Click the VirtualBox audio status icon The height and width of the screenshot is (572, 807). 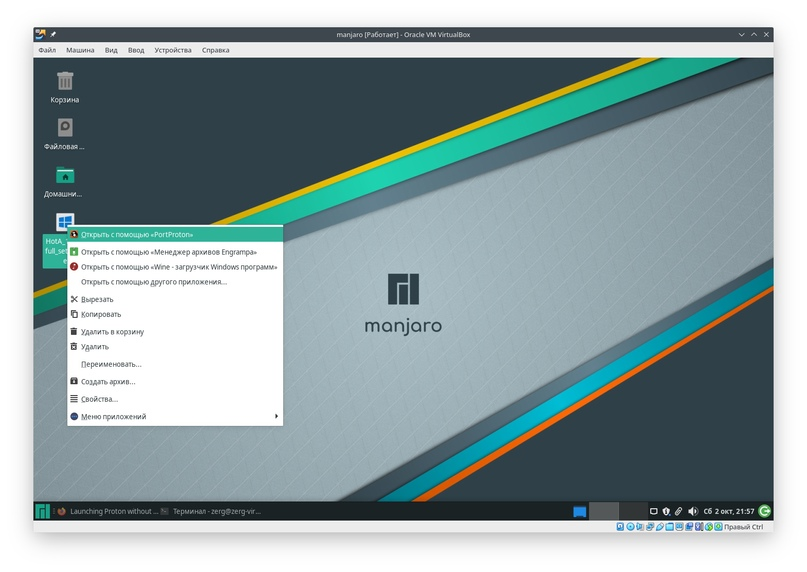(x=640, y=527)
